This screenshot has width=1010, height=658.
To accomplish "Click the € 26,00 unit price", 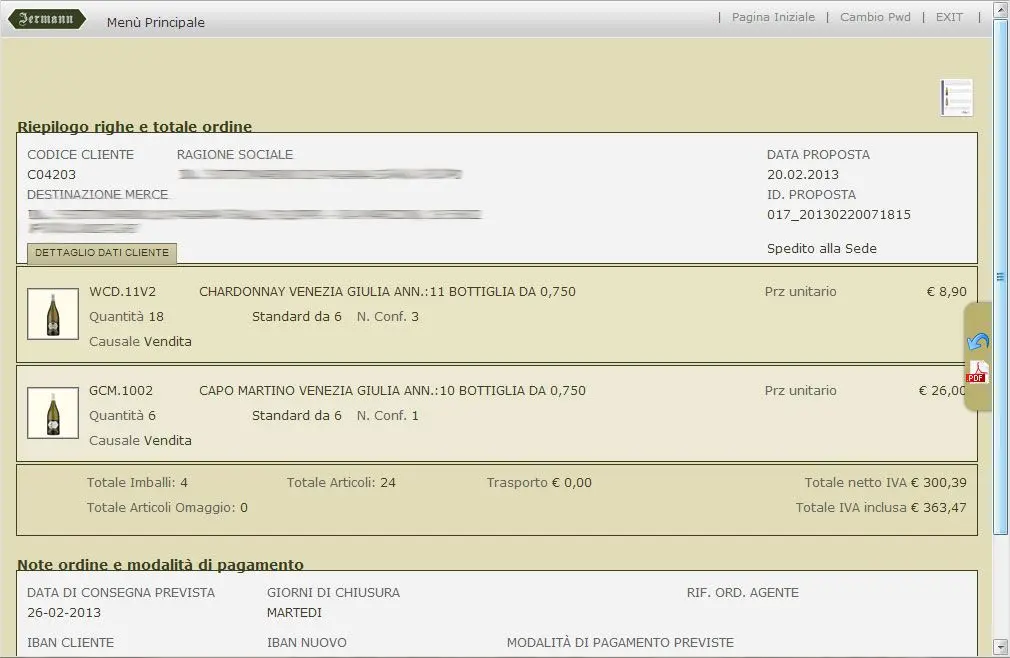I will coord(942,391).
